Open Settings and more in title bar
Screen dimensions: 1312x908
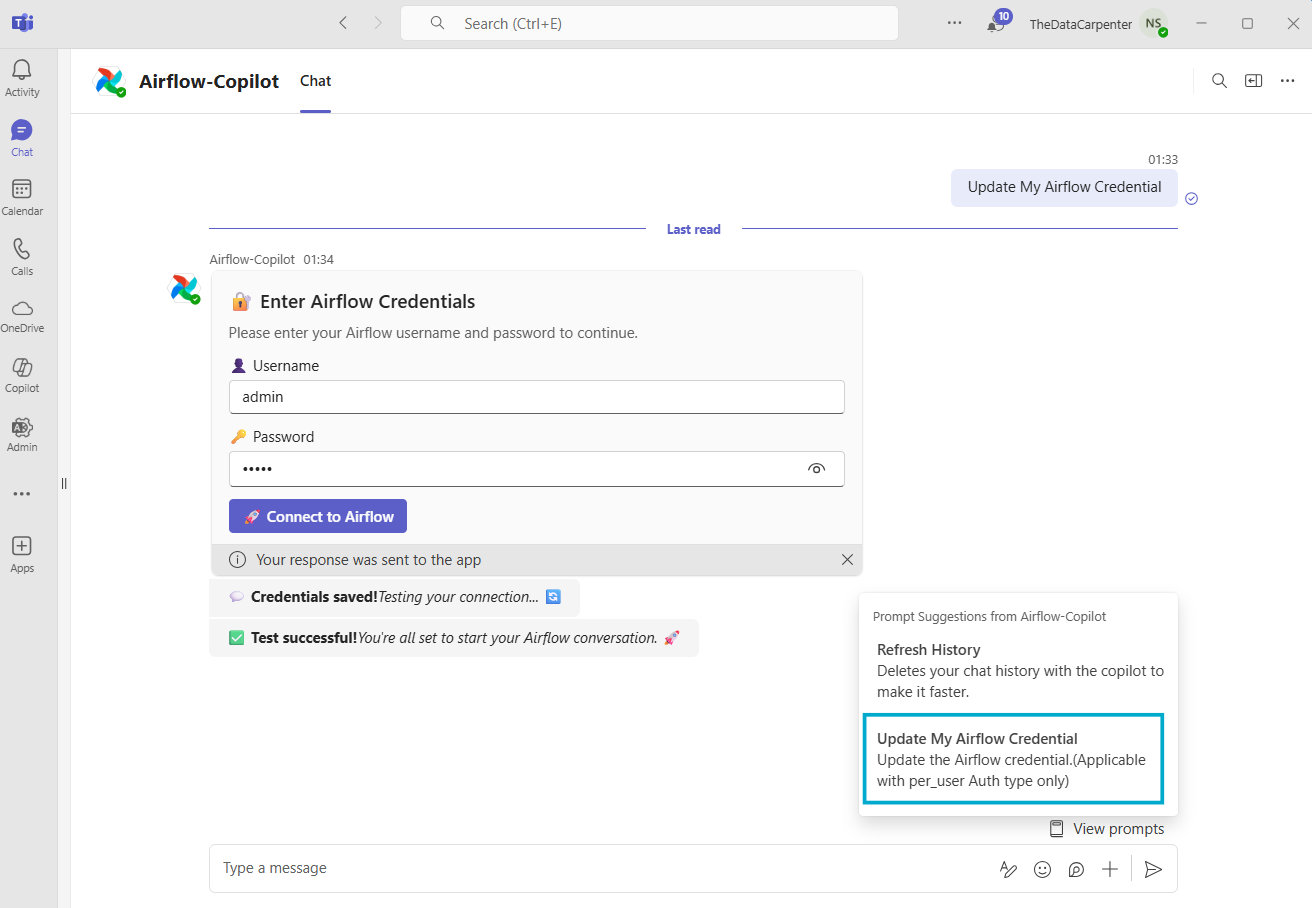[955, 23]
